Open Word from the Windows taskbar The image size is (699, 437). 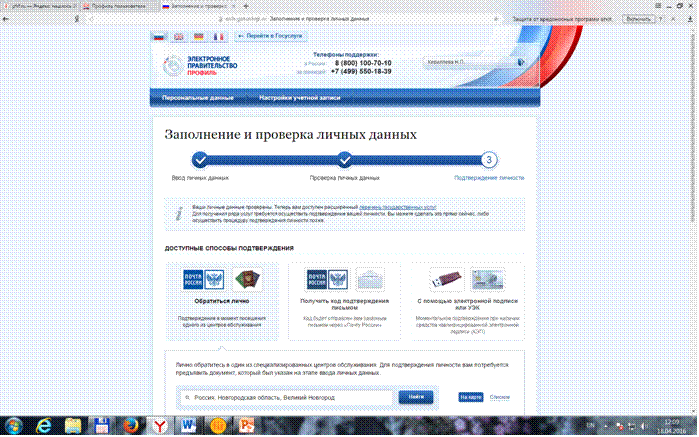(187, 426)
